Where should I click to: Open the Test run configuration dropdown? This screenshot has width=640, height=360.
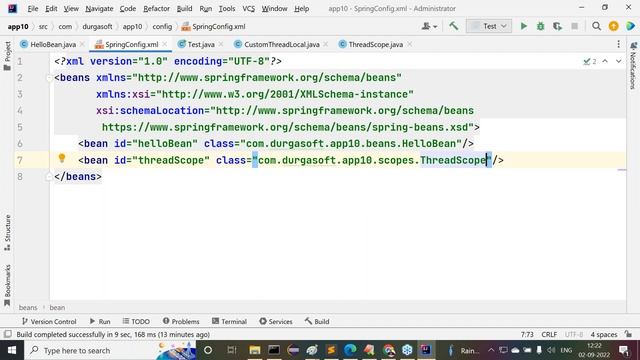[489, 26]
